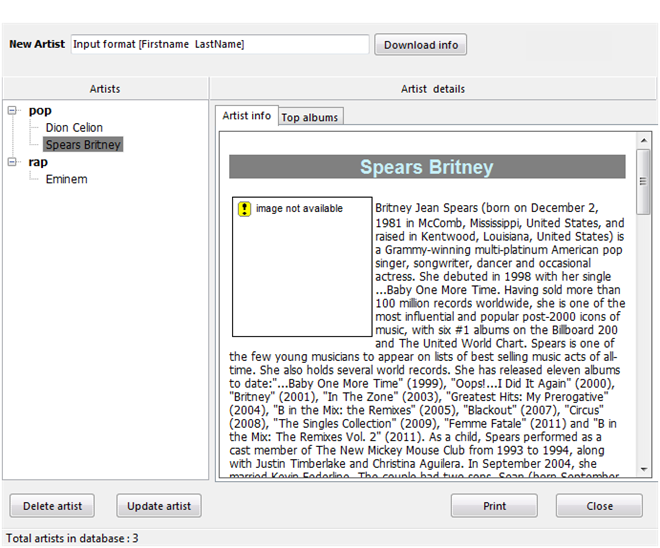
Task: Select artist Dion Celion
Action: click(74, 128)
